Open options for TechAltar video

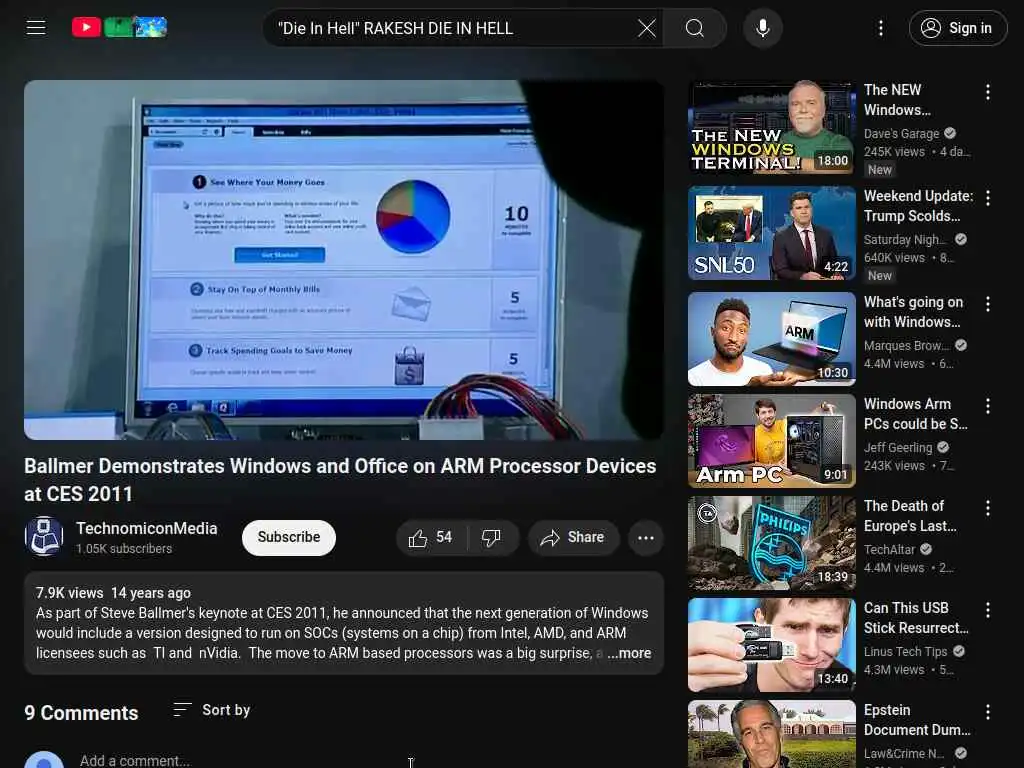tap(988, 507)
